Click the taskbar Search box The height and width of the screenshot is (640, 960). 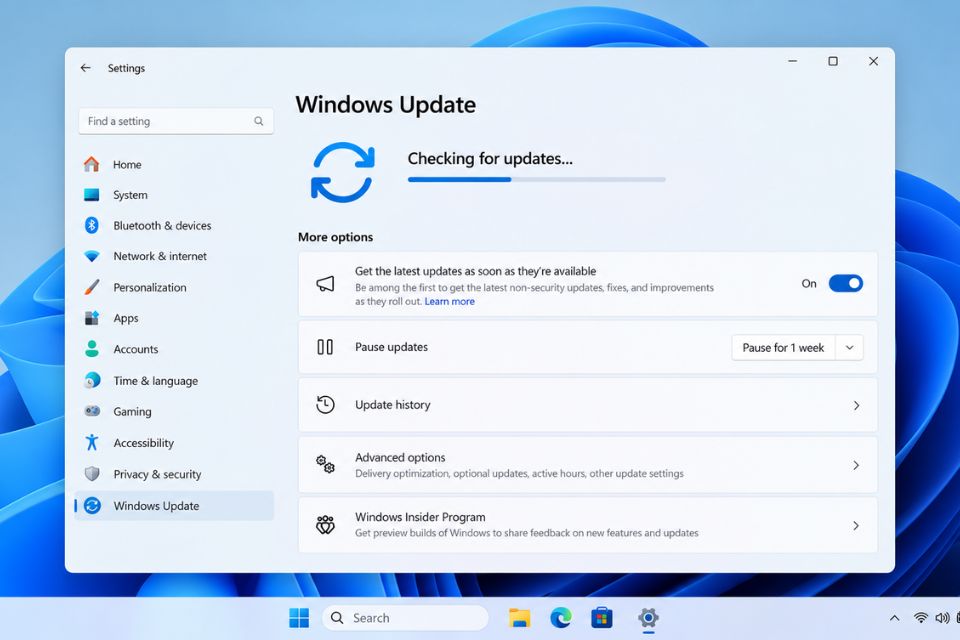tap(405, 618)
